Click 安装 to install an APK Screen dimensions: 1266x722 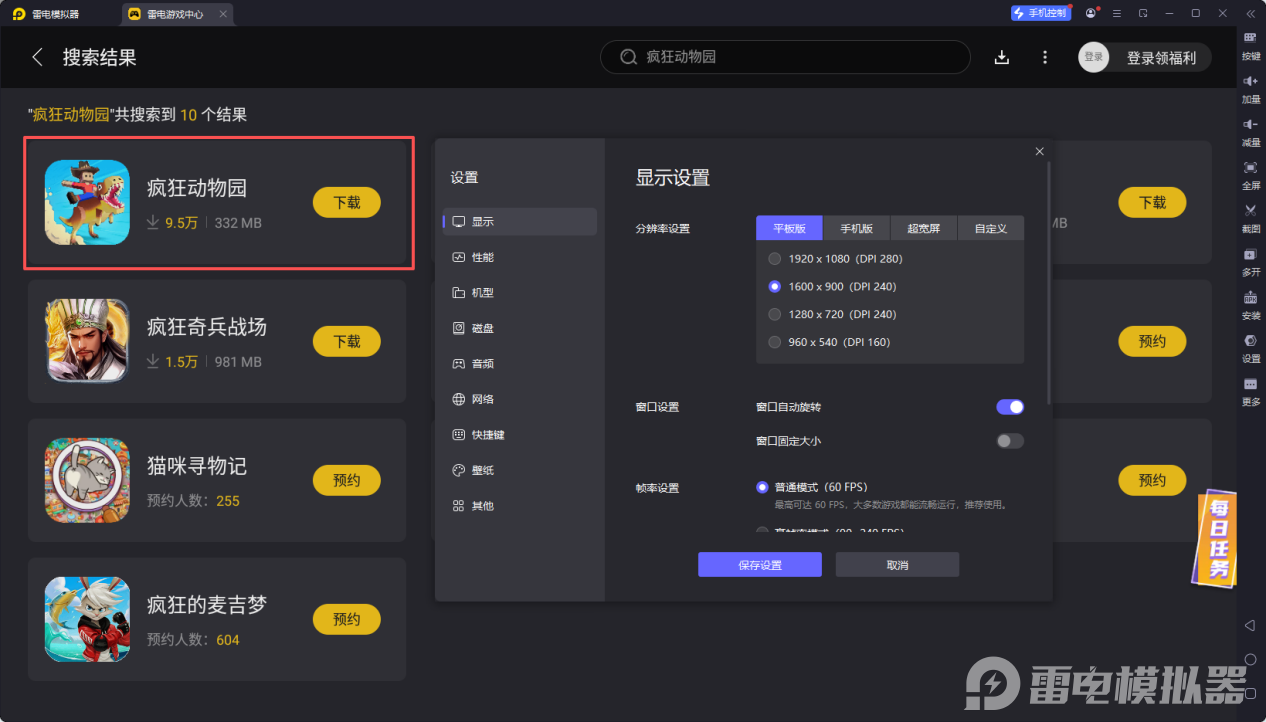[1250, 304]
